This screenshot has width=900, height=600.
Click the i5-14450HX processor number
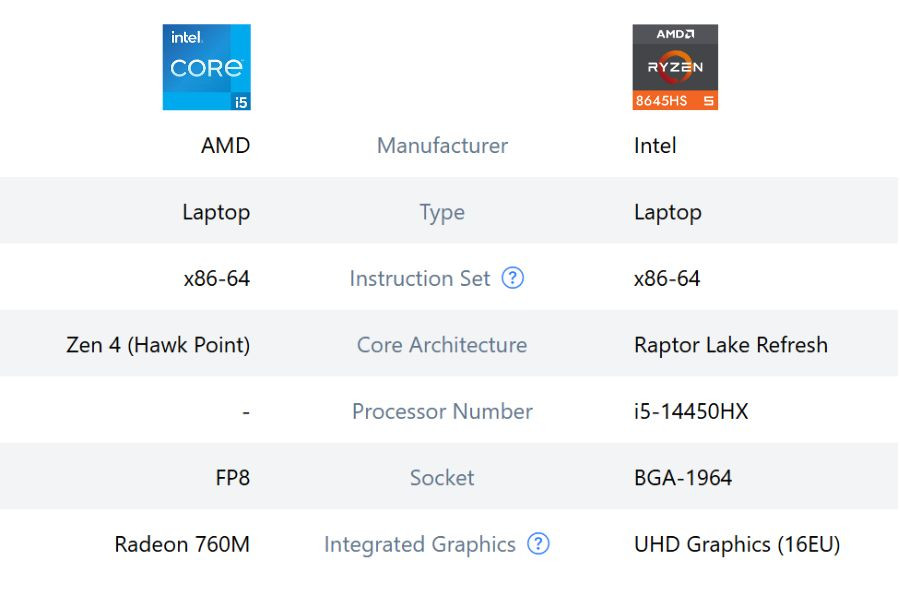(x=691, y=411)
